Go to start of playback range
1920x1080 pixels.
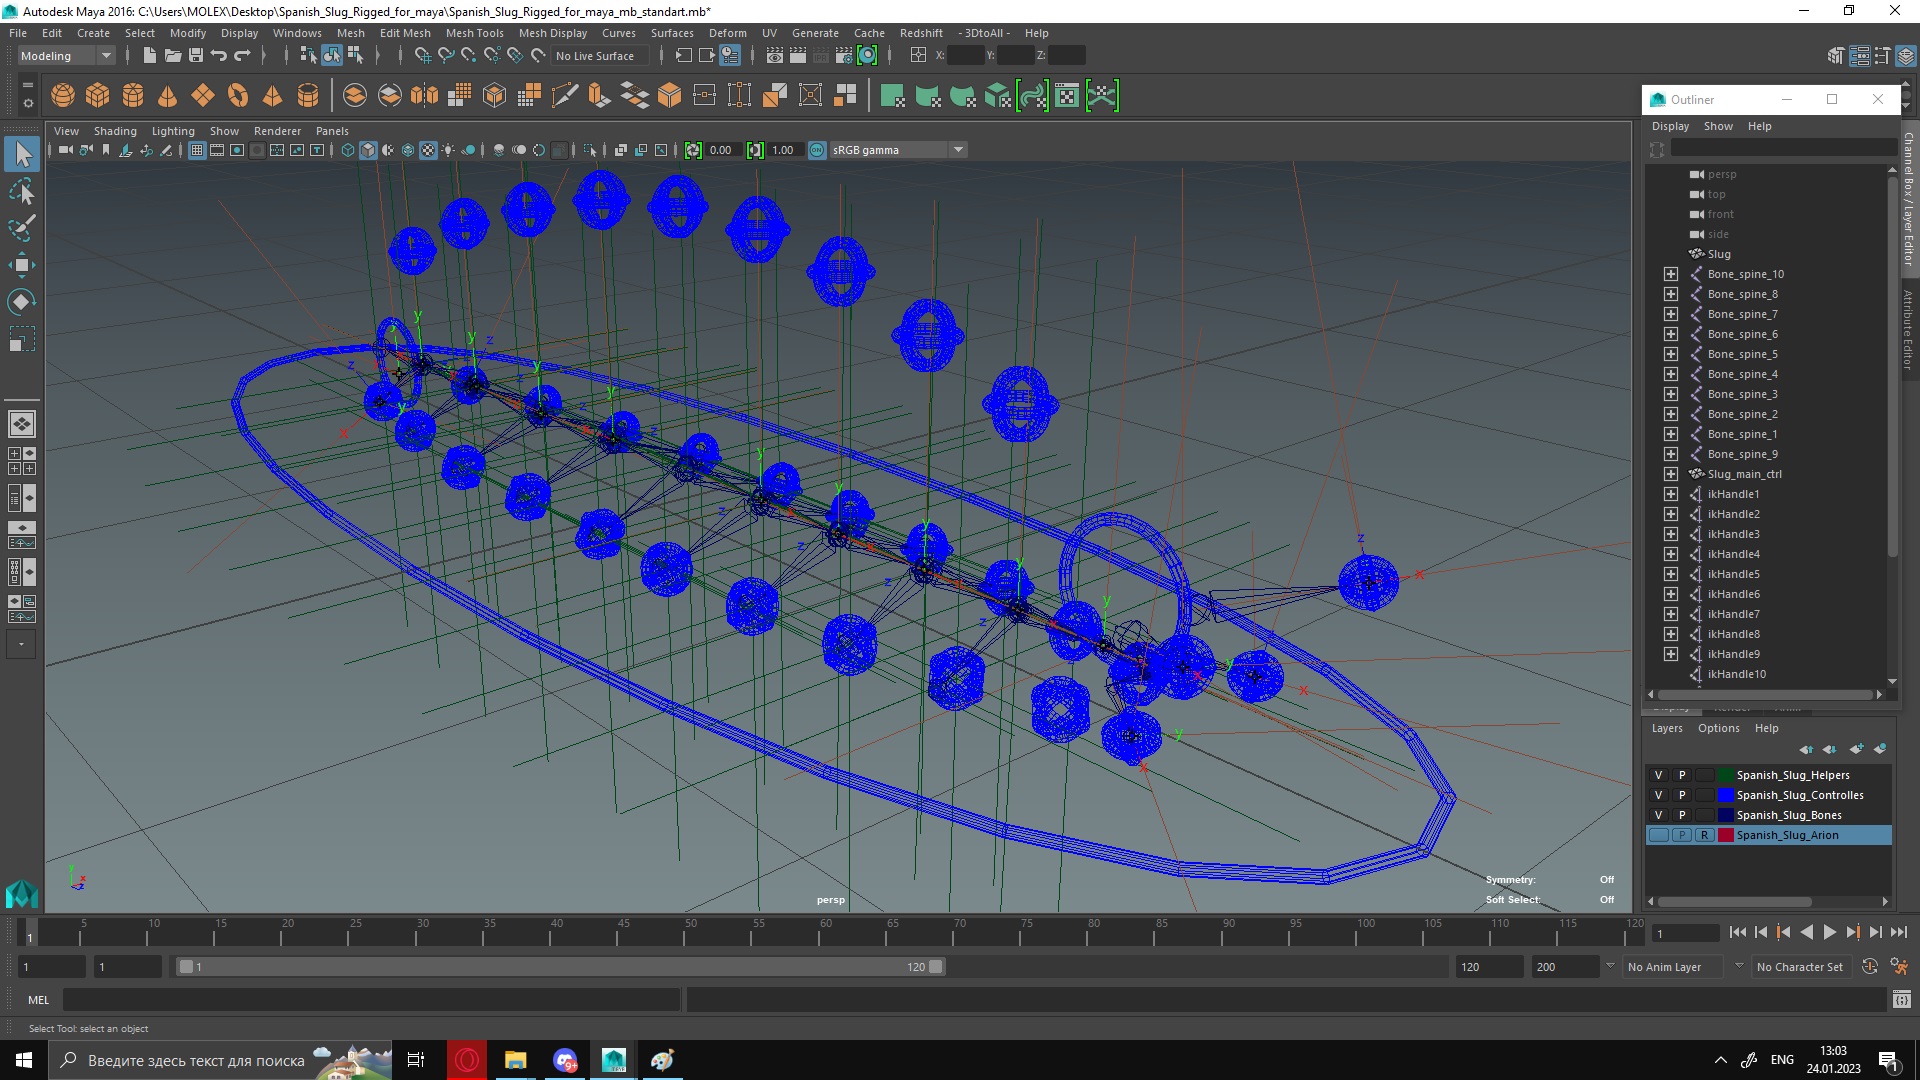[x=1737, y=933]
